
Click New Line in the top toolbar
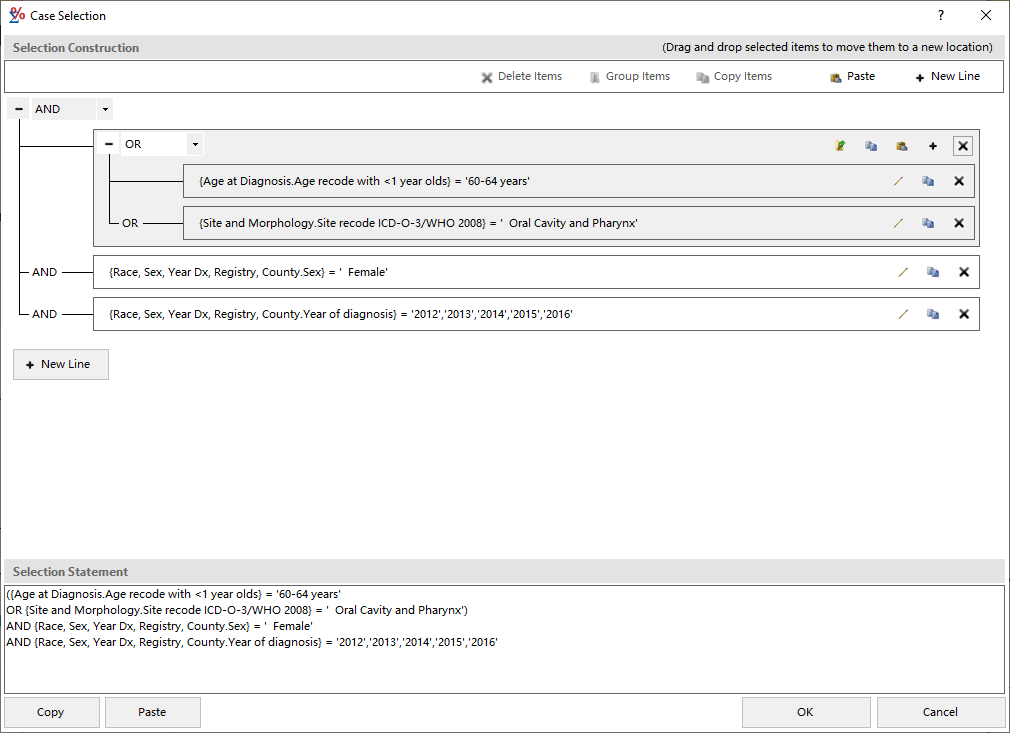pyautogui.click(x=945, y=76)
